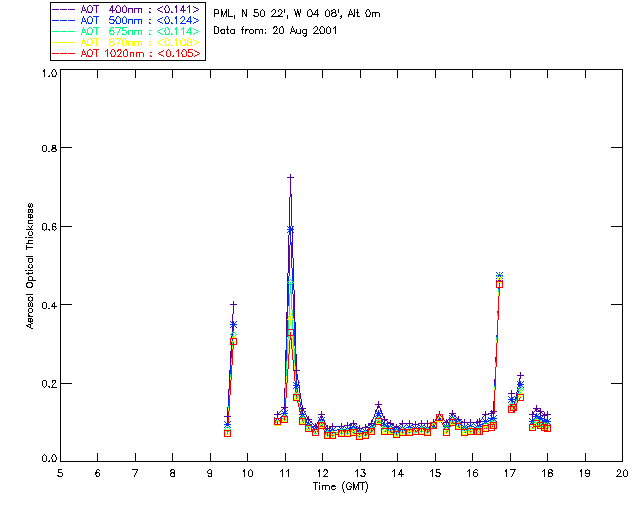The height and width of the screenshot is (512, 640).
Task: Click the x-axis tick label 9
Action: [210, 473]
